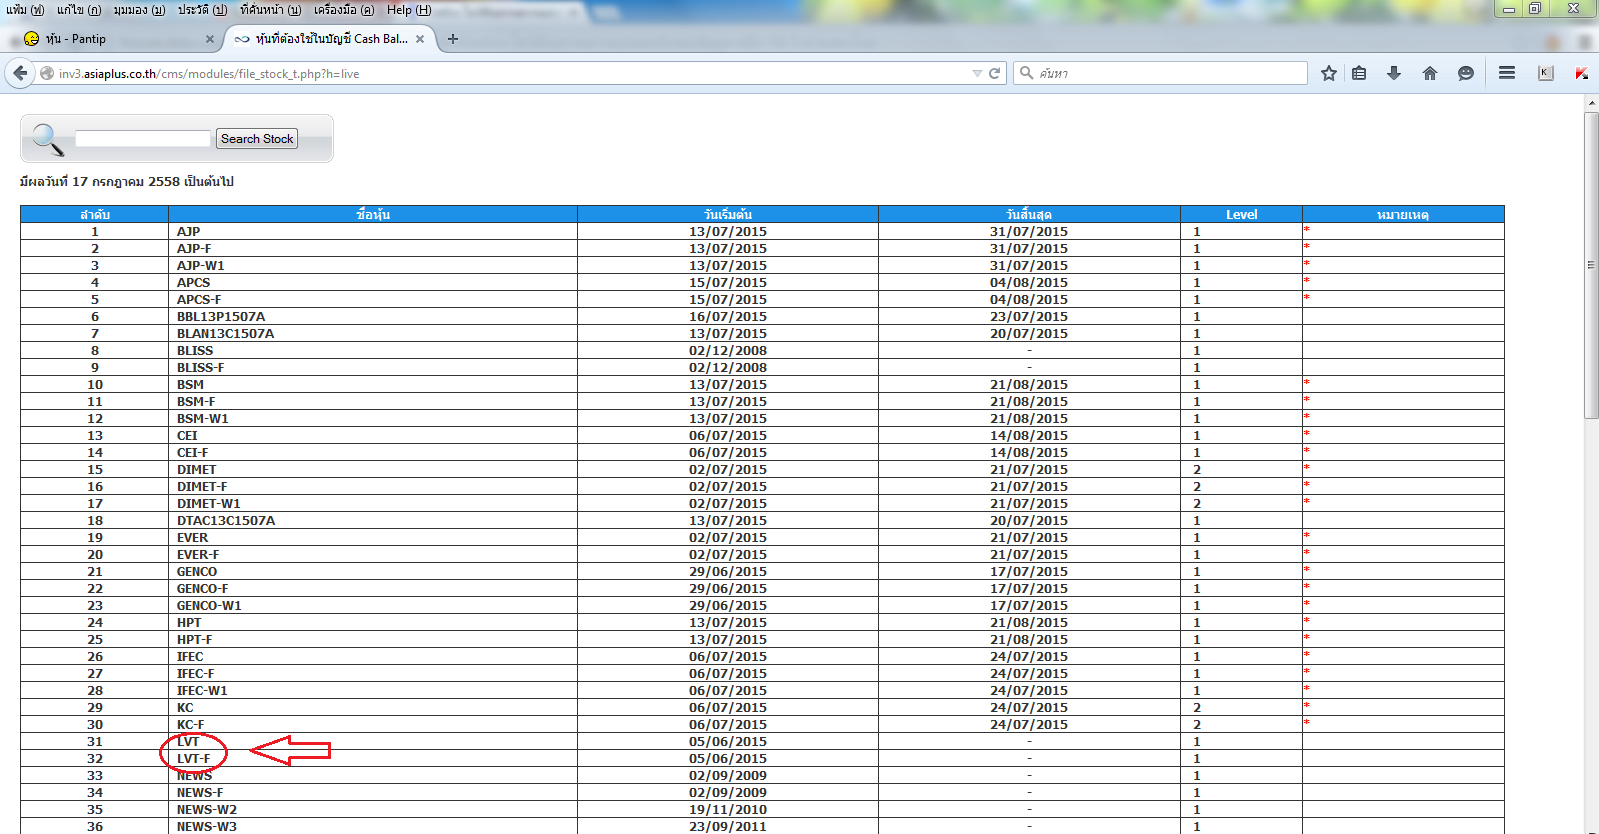Open the Help menu
Viewport: 1599px width, 834px height.
click(x=409, y=10)
